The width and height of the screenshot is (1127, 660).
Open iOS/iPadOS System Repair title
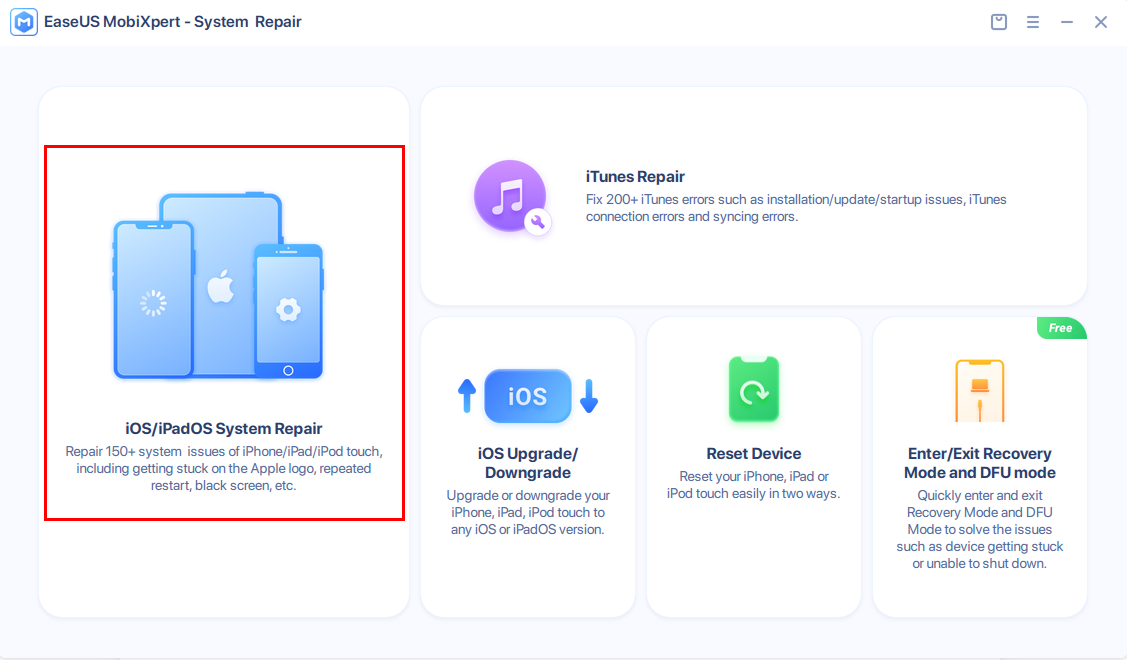(x=224, y=429)
